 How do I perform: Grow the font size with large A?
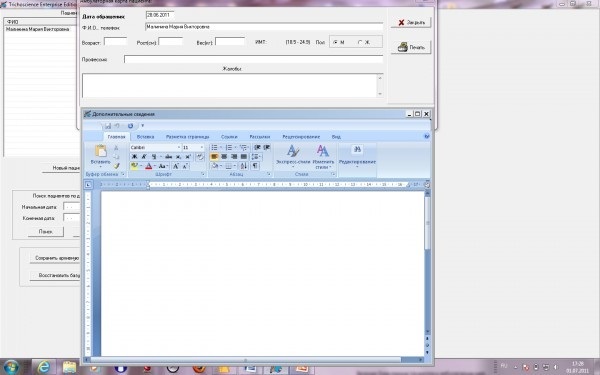point(176,166)
